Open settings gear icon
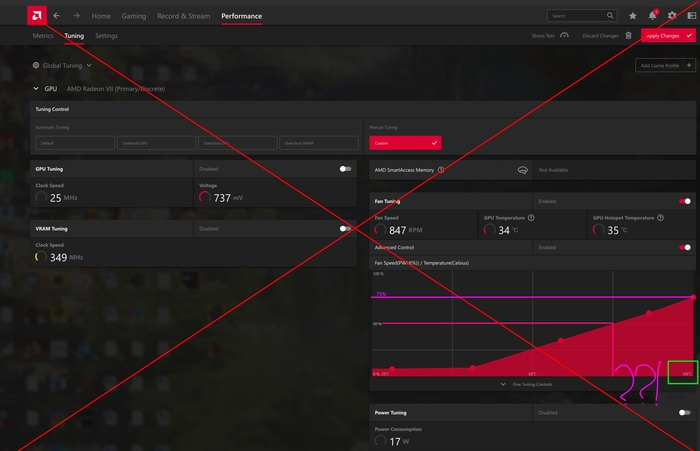This screenshot has height=451, width=700. (x=672, y=16)
